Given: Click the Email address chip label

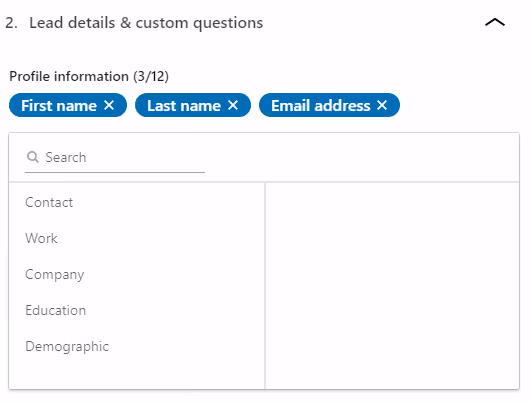Looking at the screenshot, I should 321,106.
